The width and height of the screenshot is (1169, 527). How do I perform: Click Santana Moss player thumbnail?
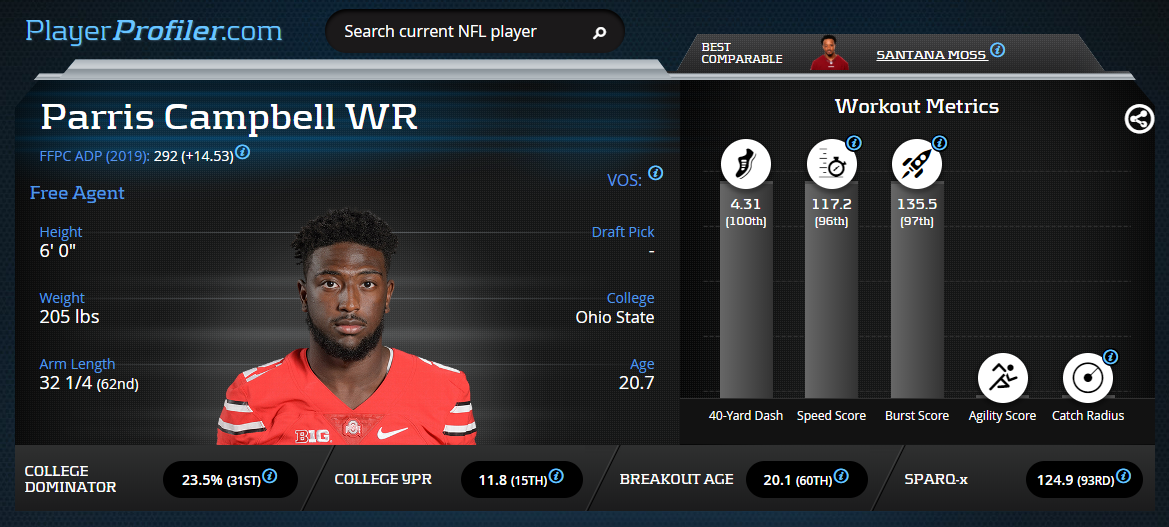tap(830, 53)
